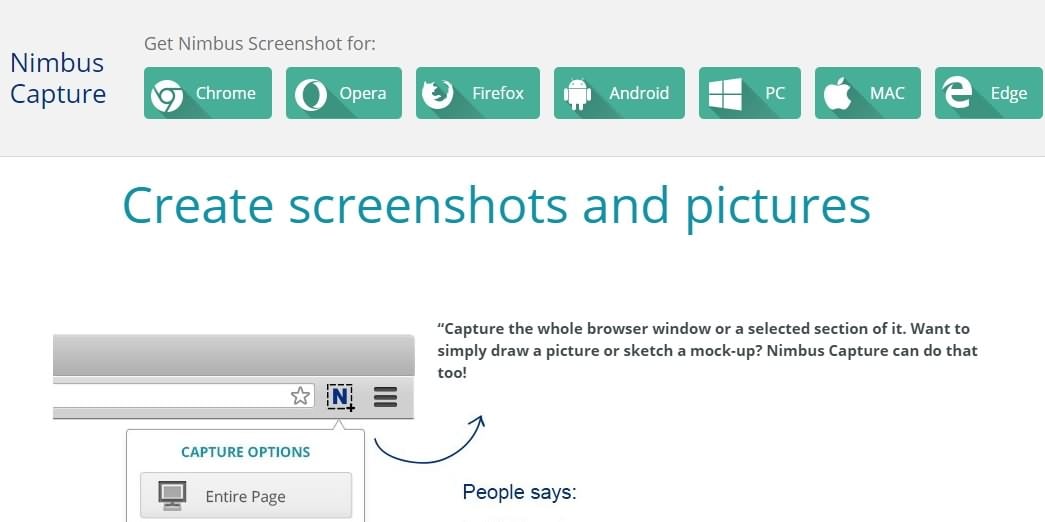
Task: Click the Edge logo icon
Action: [x=958, y=93]
